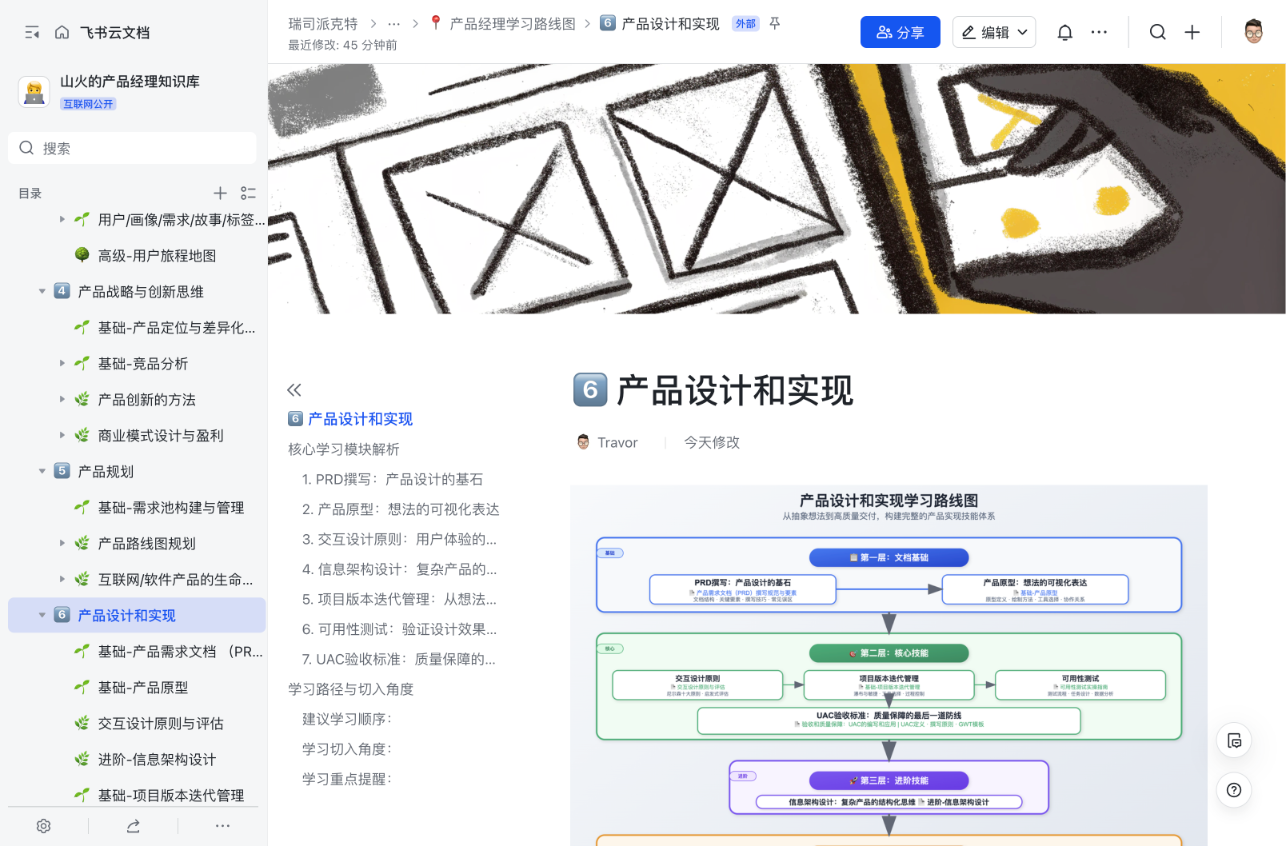This screenshot has width=1286, height=846.
Task: Collapse the document library sidebar
Action: [31, 31]
